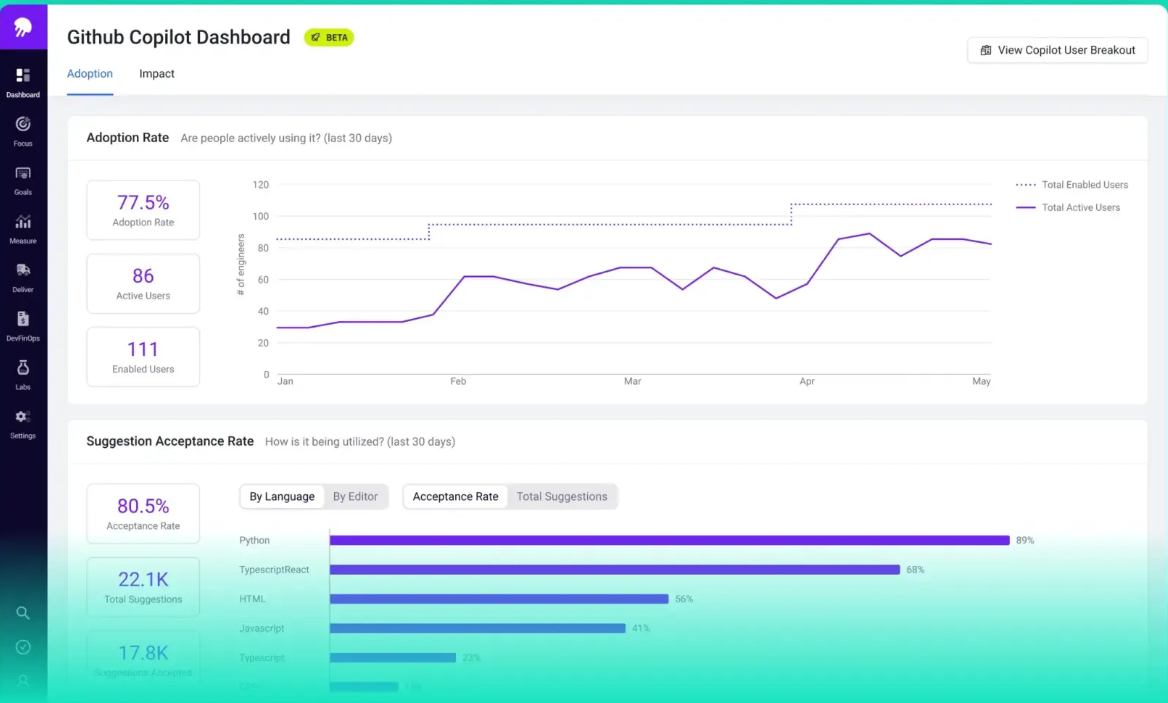Click the profile icon at bottom of sidebar

pos(22,680)
